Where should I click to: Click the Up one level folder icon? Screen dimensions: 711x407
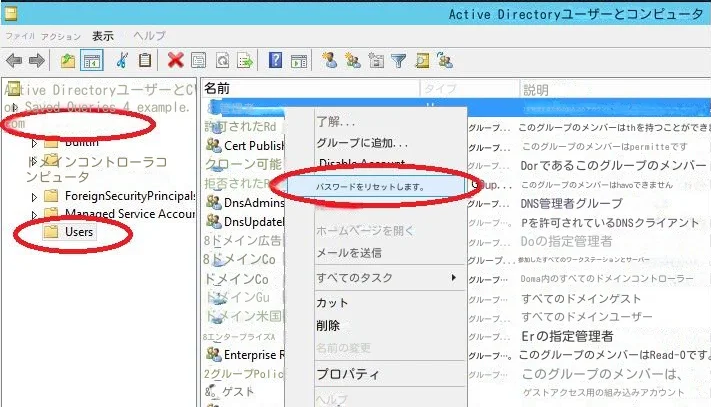tap(68, 60)
